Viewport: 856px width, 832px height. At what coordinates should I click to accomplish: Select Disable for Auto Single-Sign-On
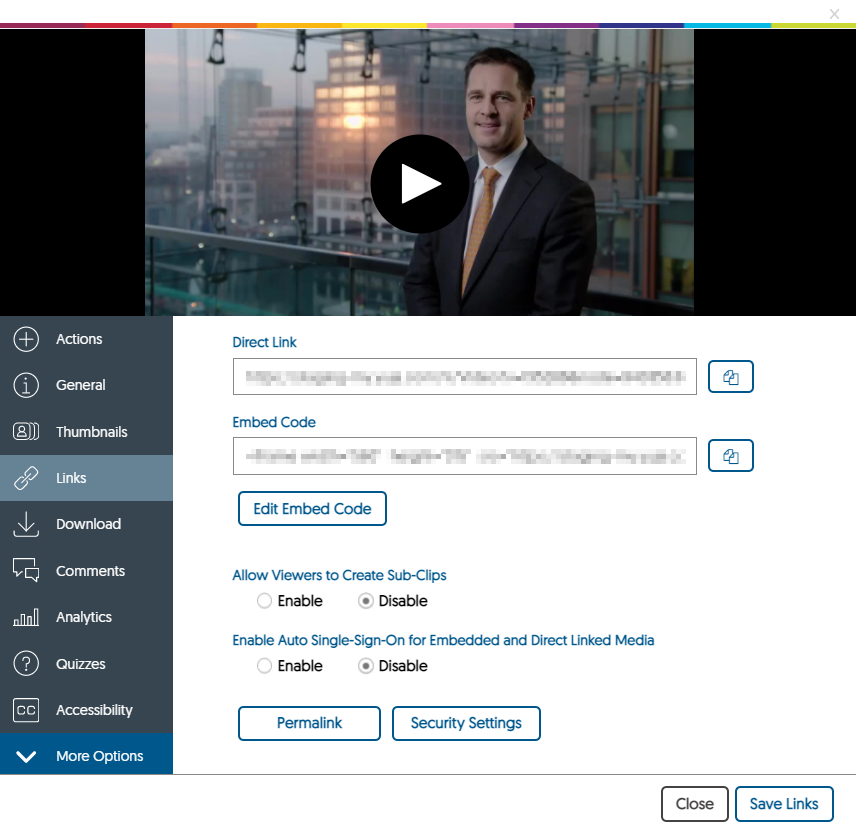[x=366, y=666]
